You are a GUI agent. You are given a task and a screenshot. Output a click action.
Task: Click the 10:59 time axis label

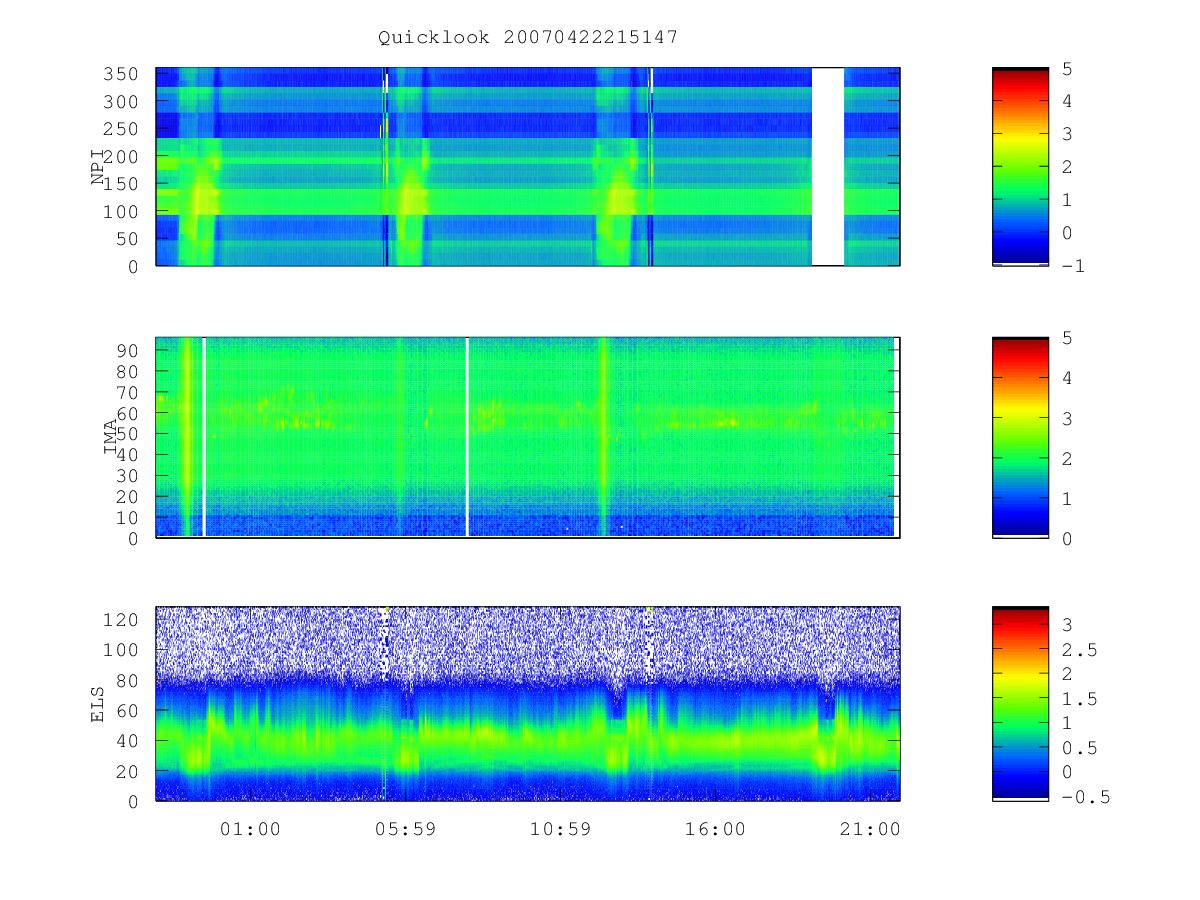coord(560,829)
